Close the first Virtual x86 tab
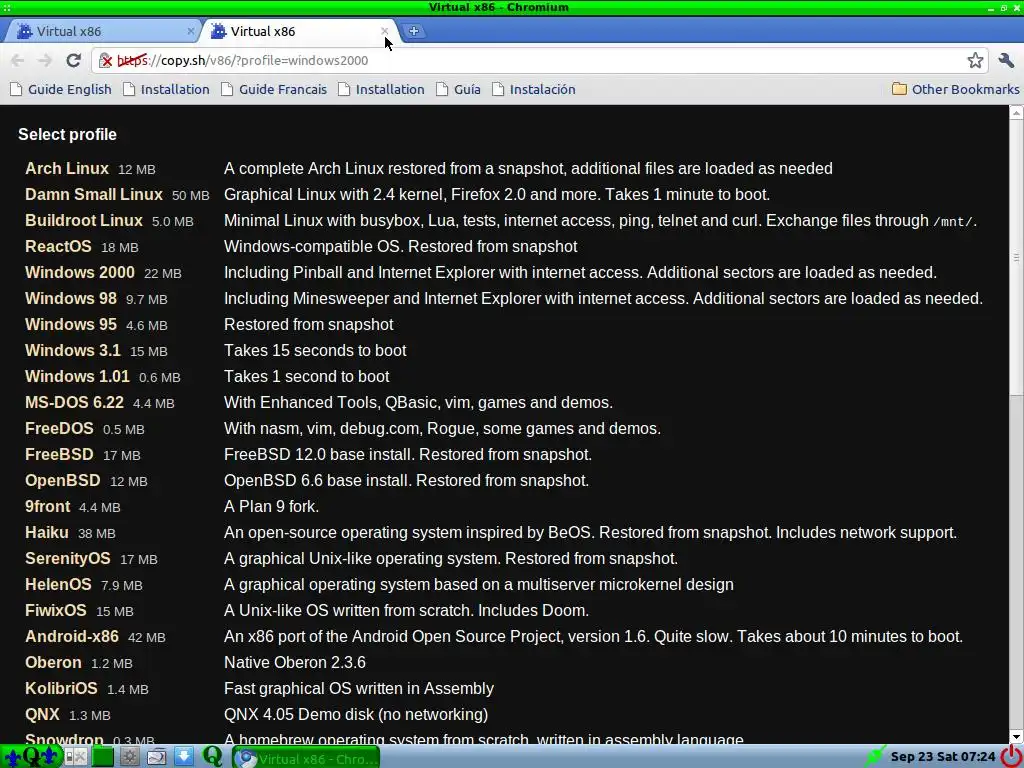 pyautogui.click(x=191, y=31)
